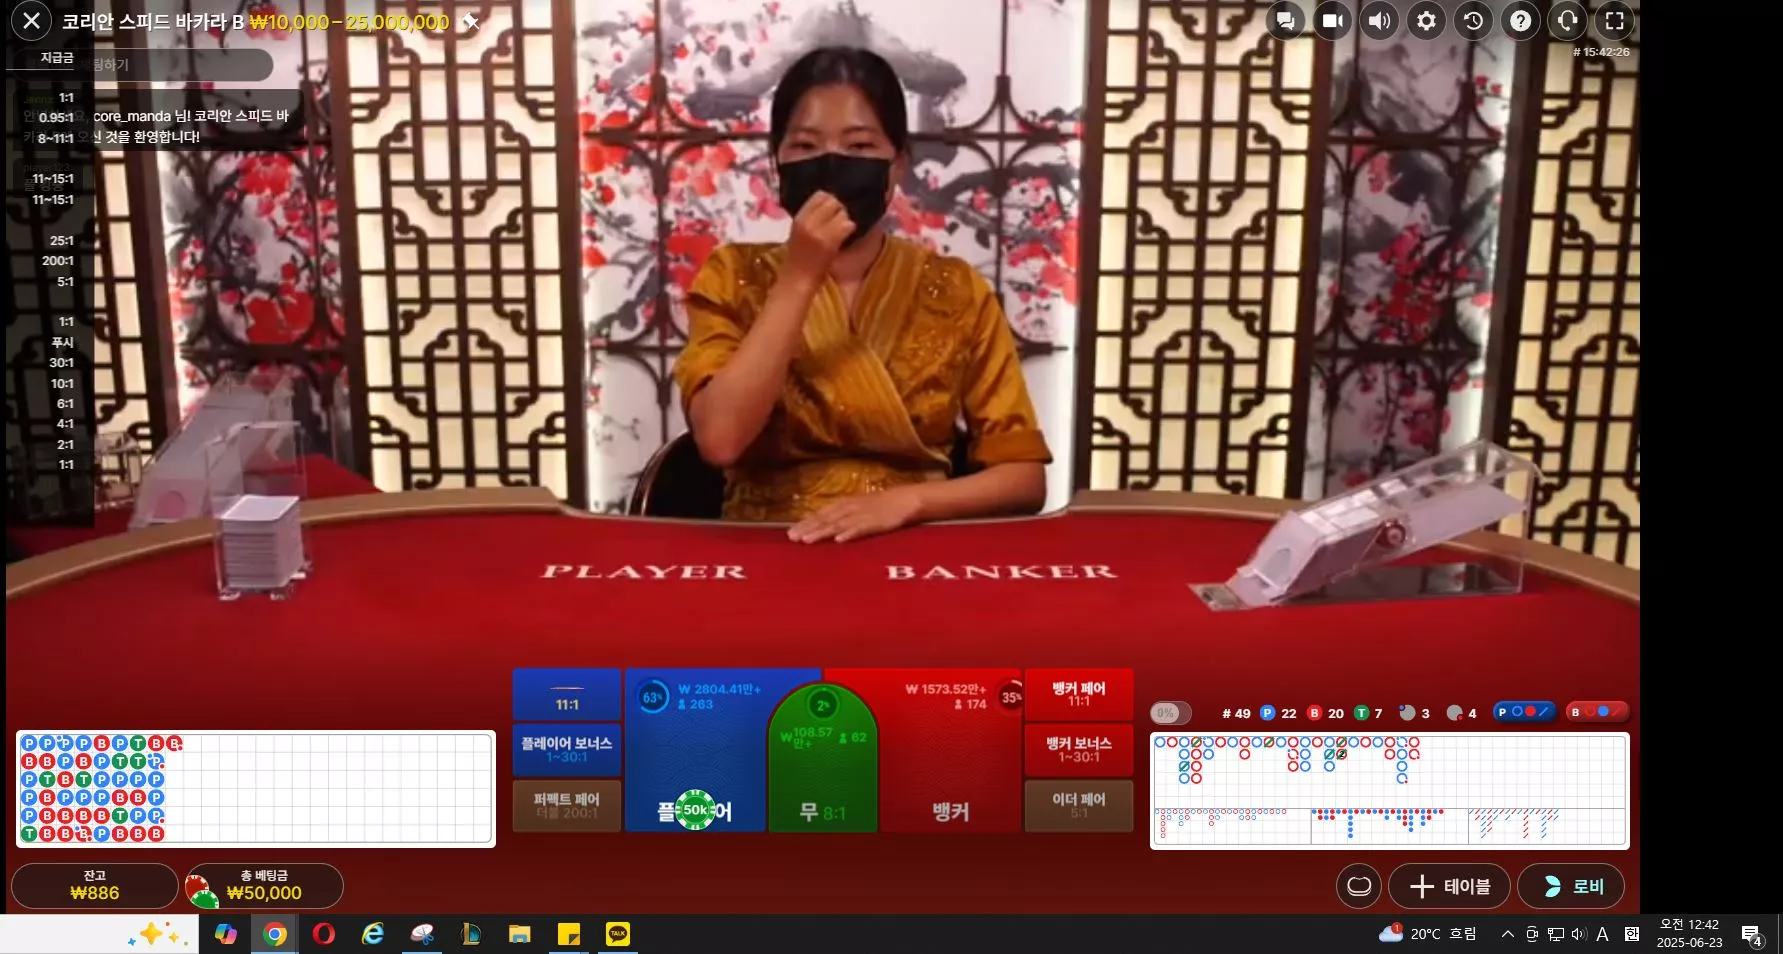Open the yellow sticky notes app
This screenshot has width=1783, height=954.
pyautogui.click(x=568, y=934)
